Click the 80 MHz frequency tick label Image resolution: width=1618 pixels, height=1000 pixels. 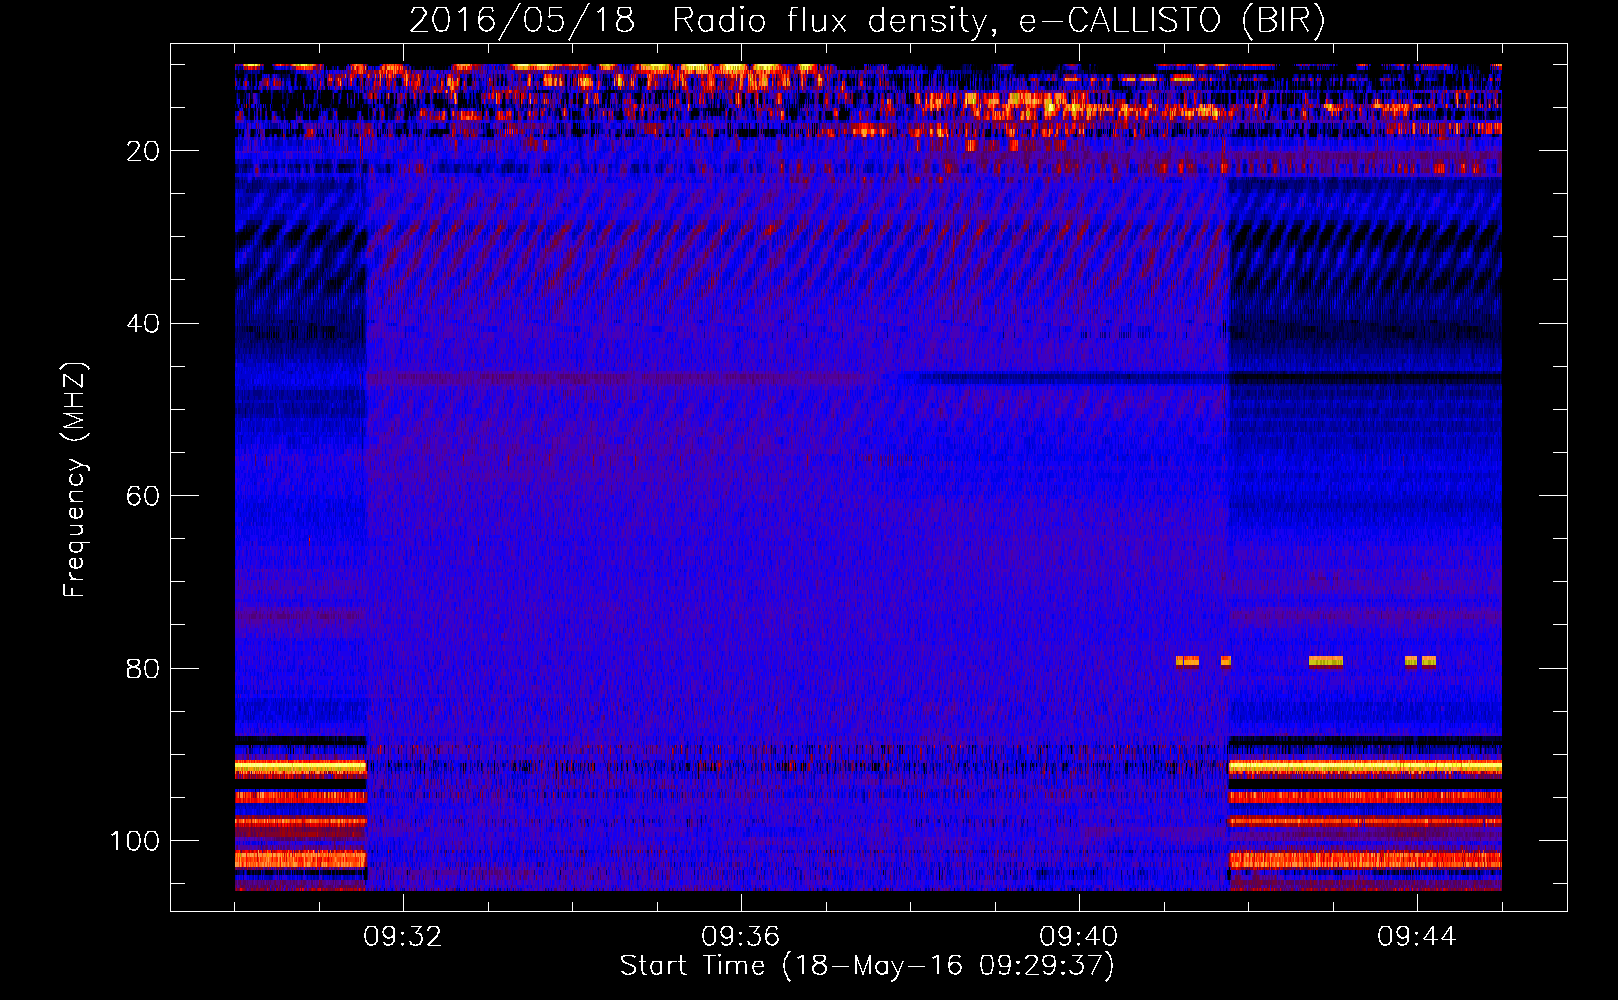(x=143, y=668)
